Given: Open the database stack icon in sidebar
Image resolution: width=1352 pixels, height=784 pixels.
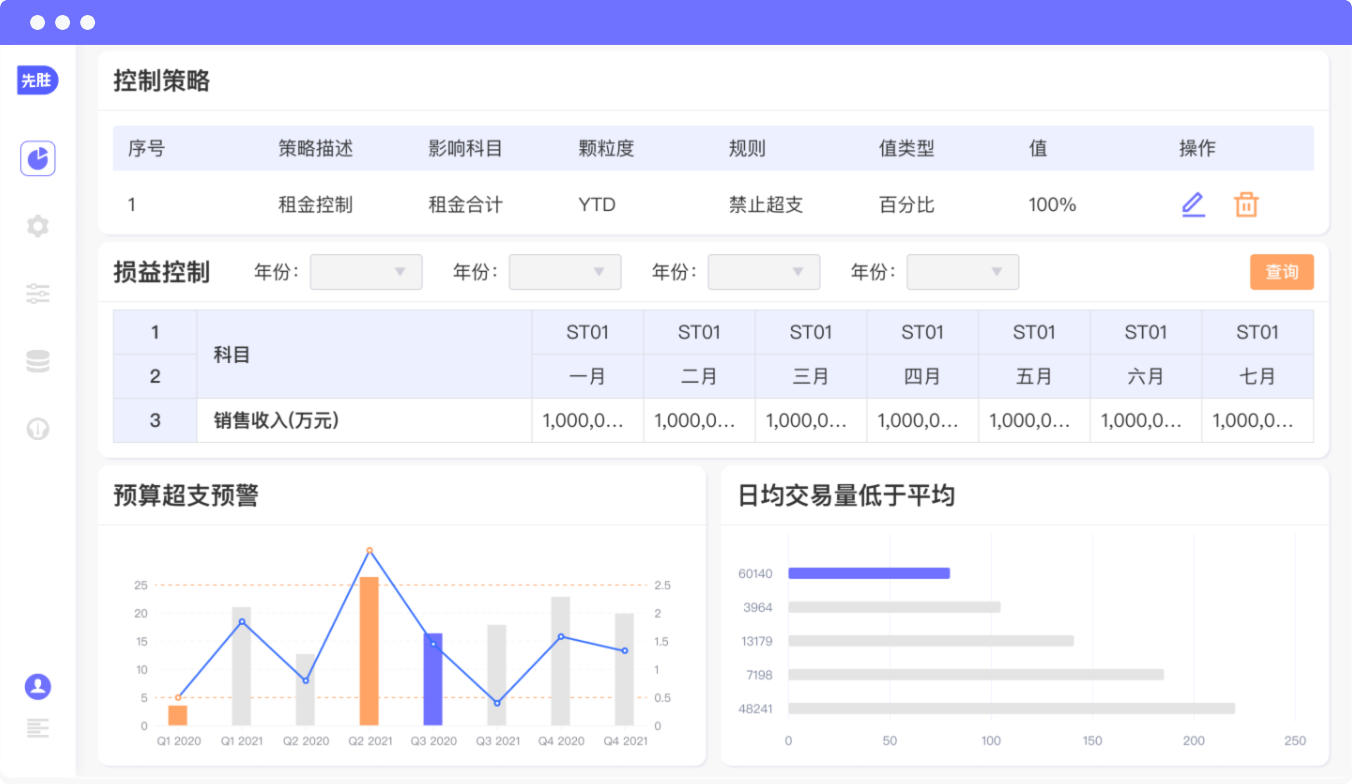Looking at the screenshot, I should tap(38, 362).
